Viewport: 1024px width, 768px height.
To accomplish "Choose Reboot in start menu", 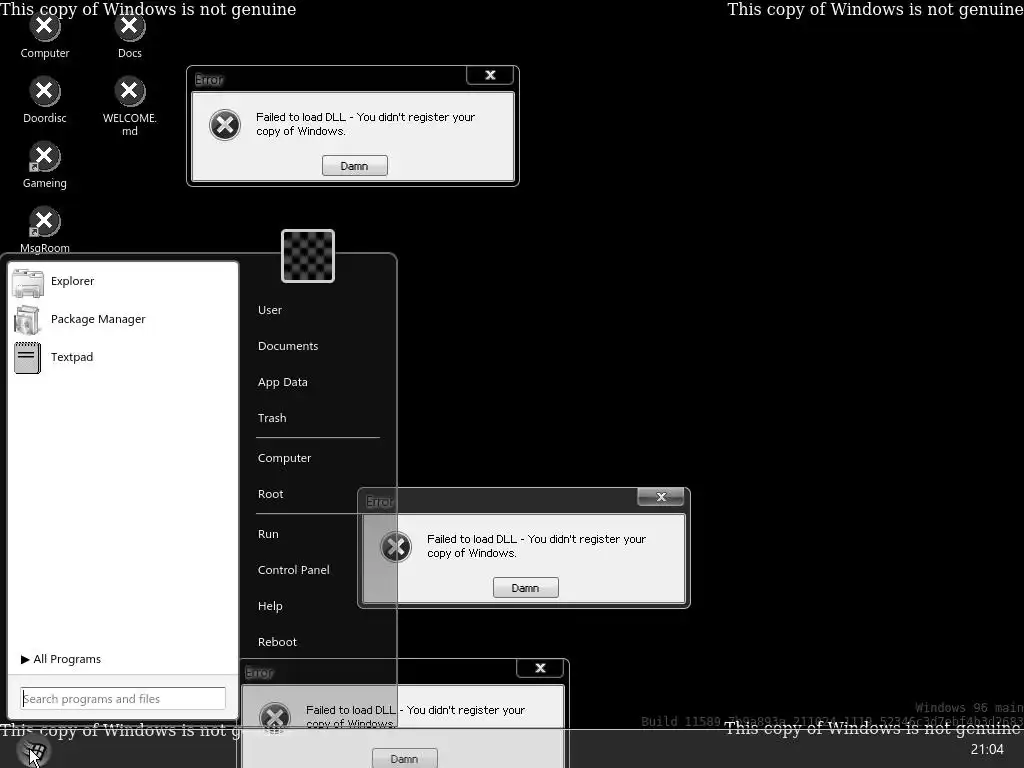I will (277, 642).
